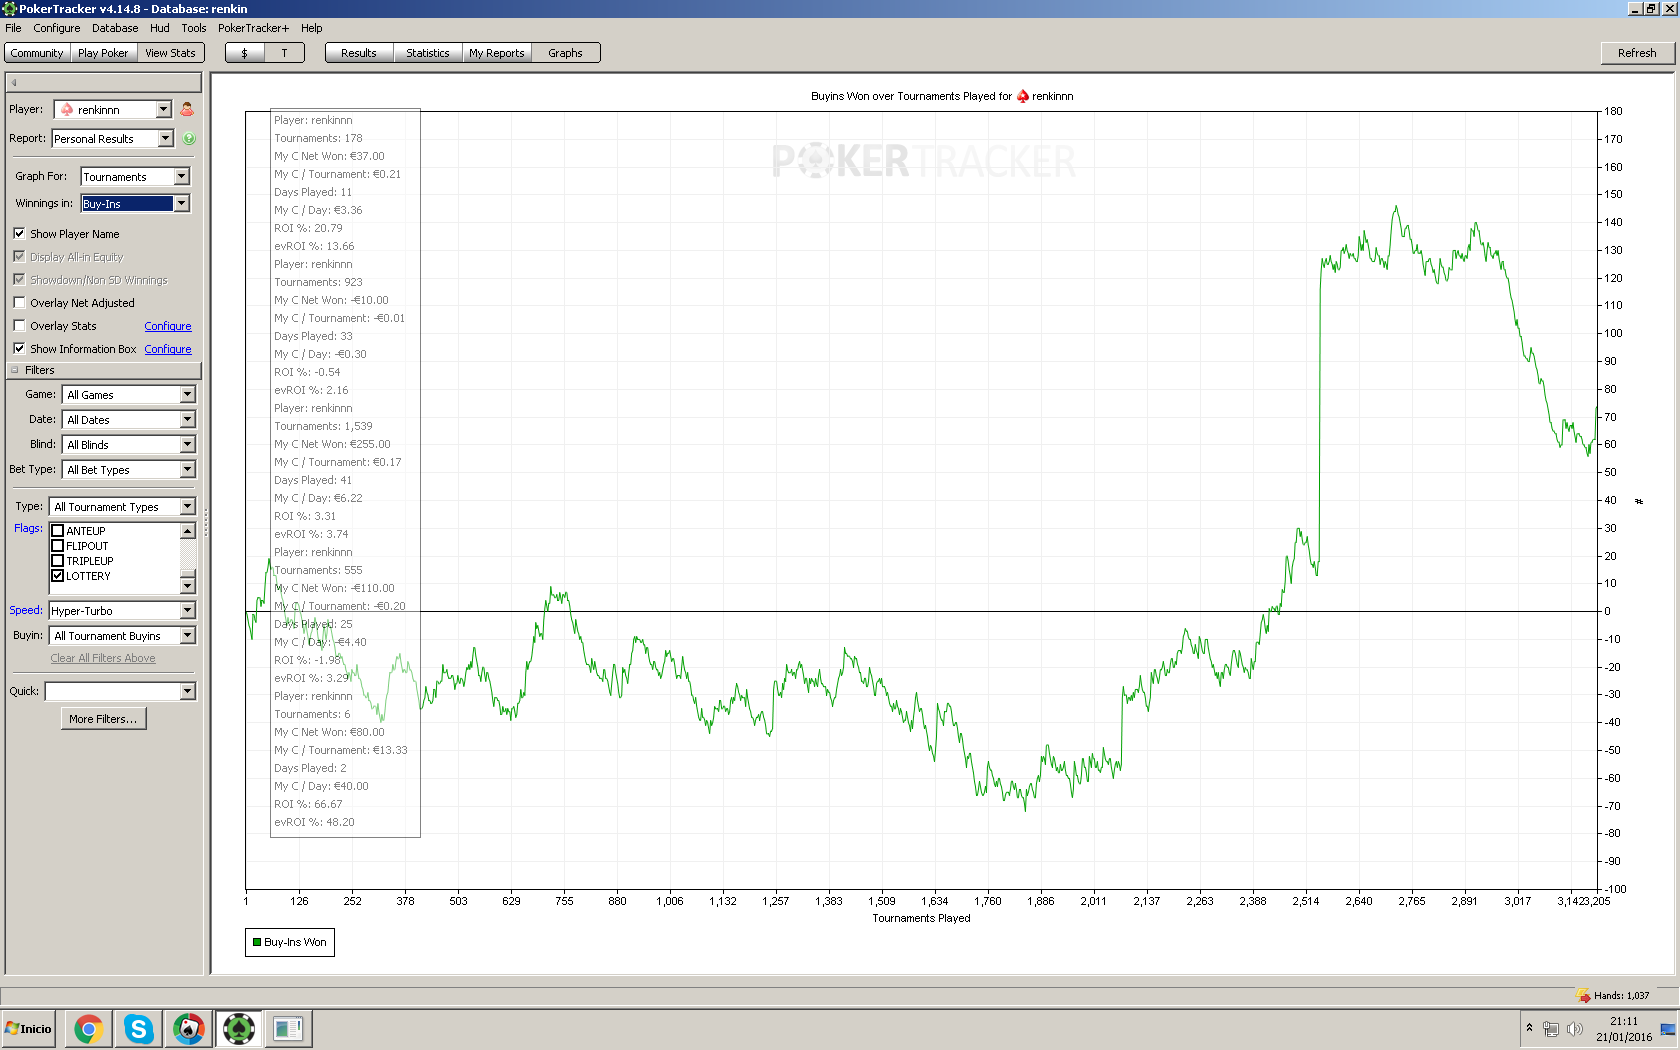Open the Help menu
Viewport: 1680px width, 1050px height.
312,28
